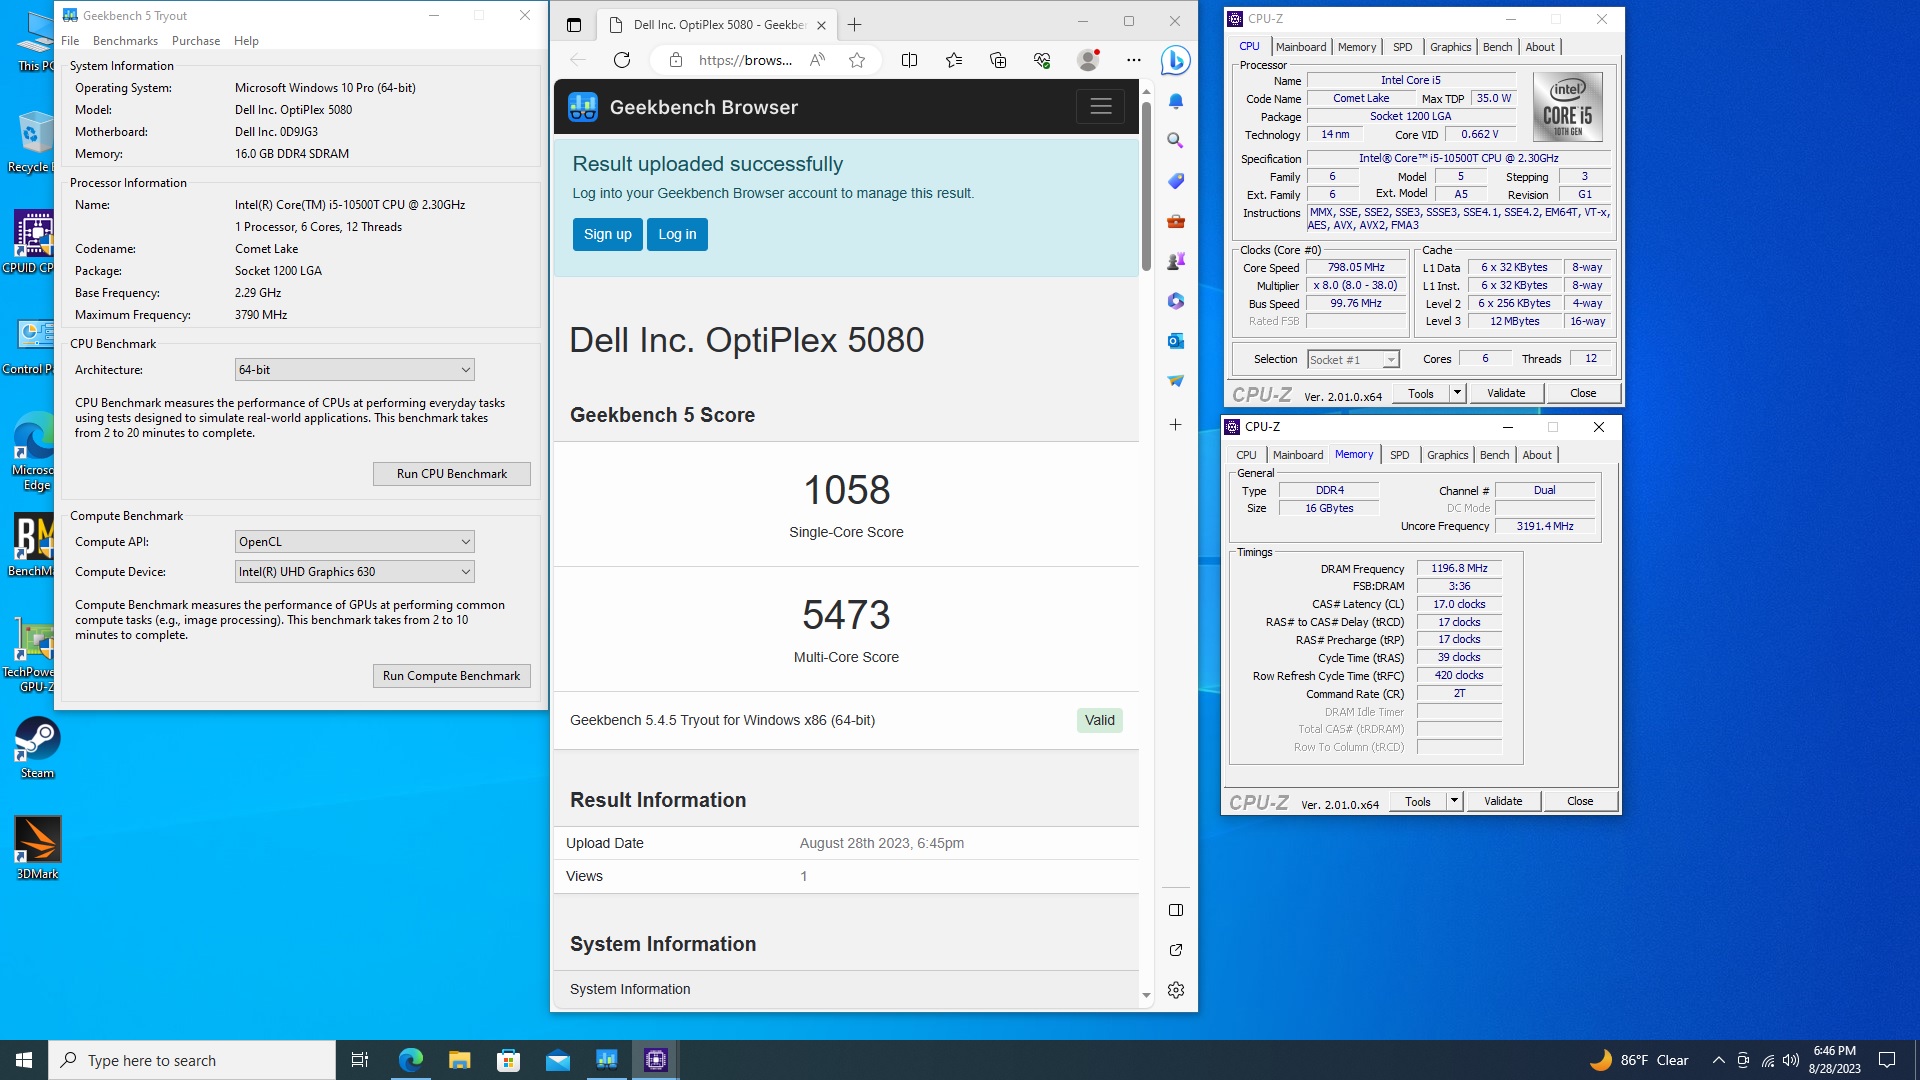Open the Edge sidebar search icon
Screen dimensions: 1920x1080
(x=1176, y=141)
